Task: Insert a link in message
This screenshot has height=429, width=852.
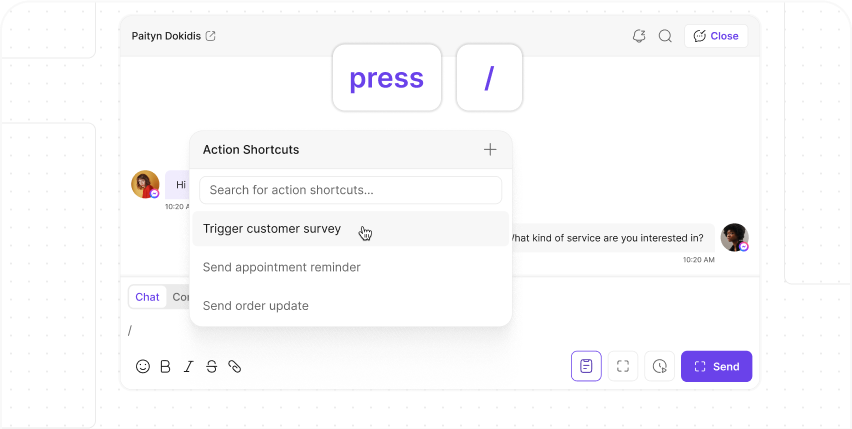Action: tap(234, 367)
